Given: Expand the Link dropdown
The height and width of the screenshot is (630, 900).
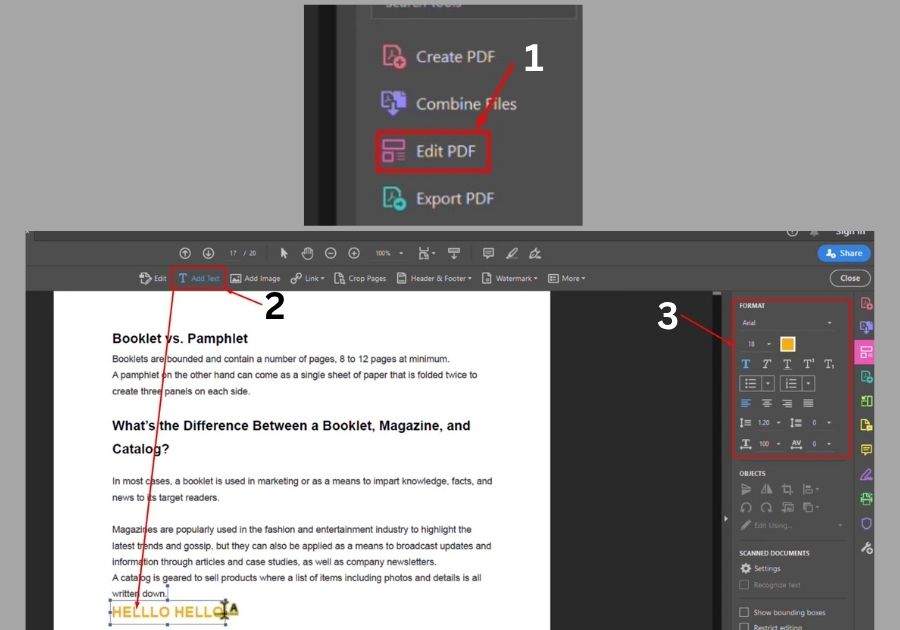Looking at the screenshot, I should tap(308, 278).
